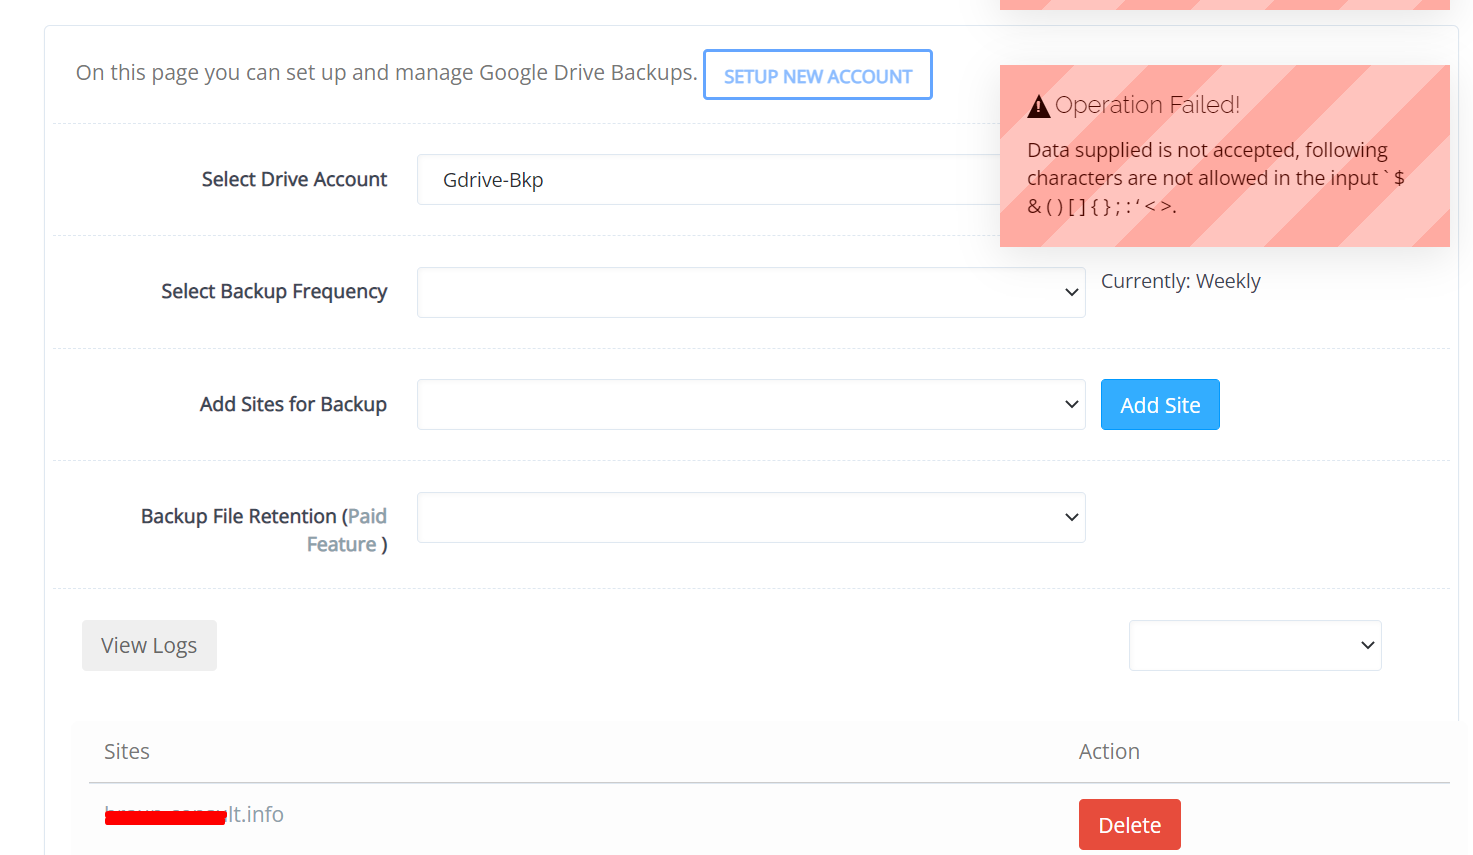Open View Logs
1473x855 pixels.
point(148,645)
